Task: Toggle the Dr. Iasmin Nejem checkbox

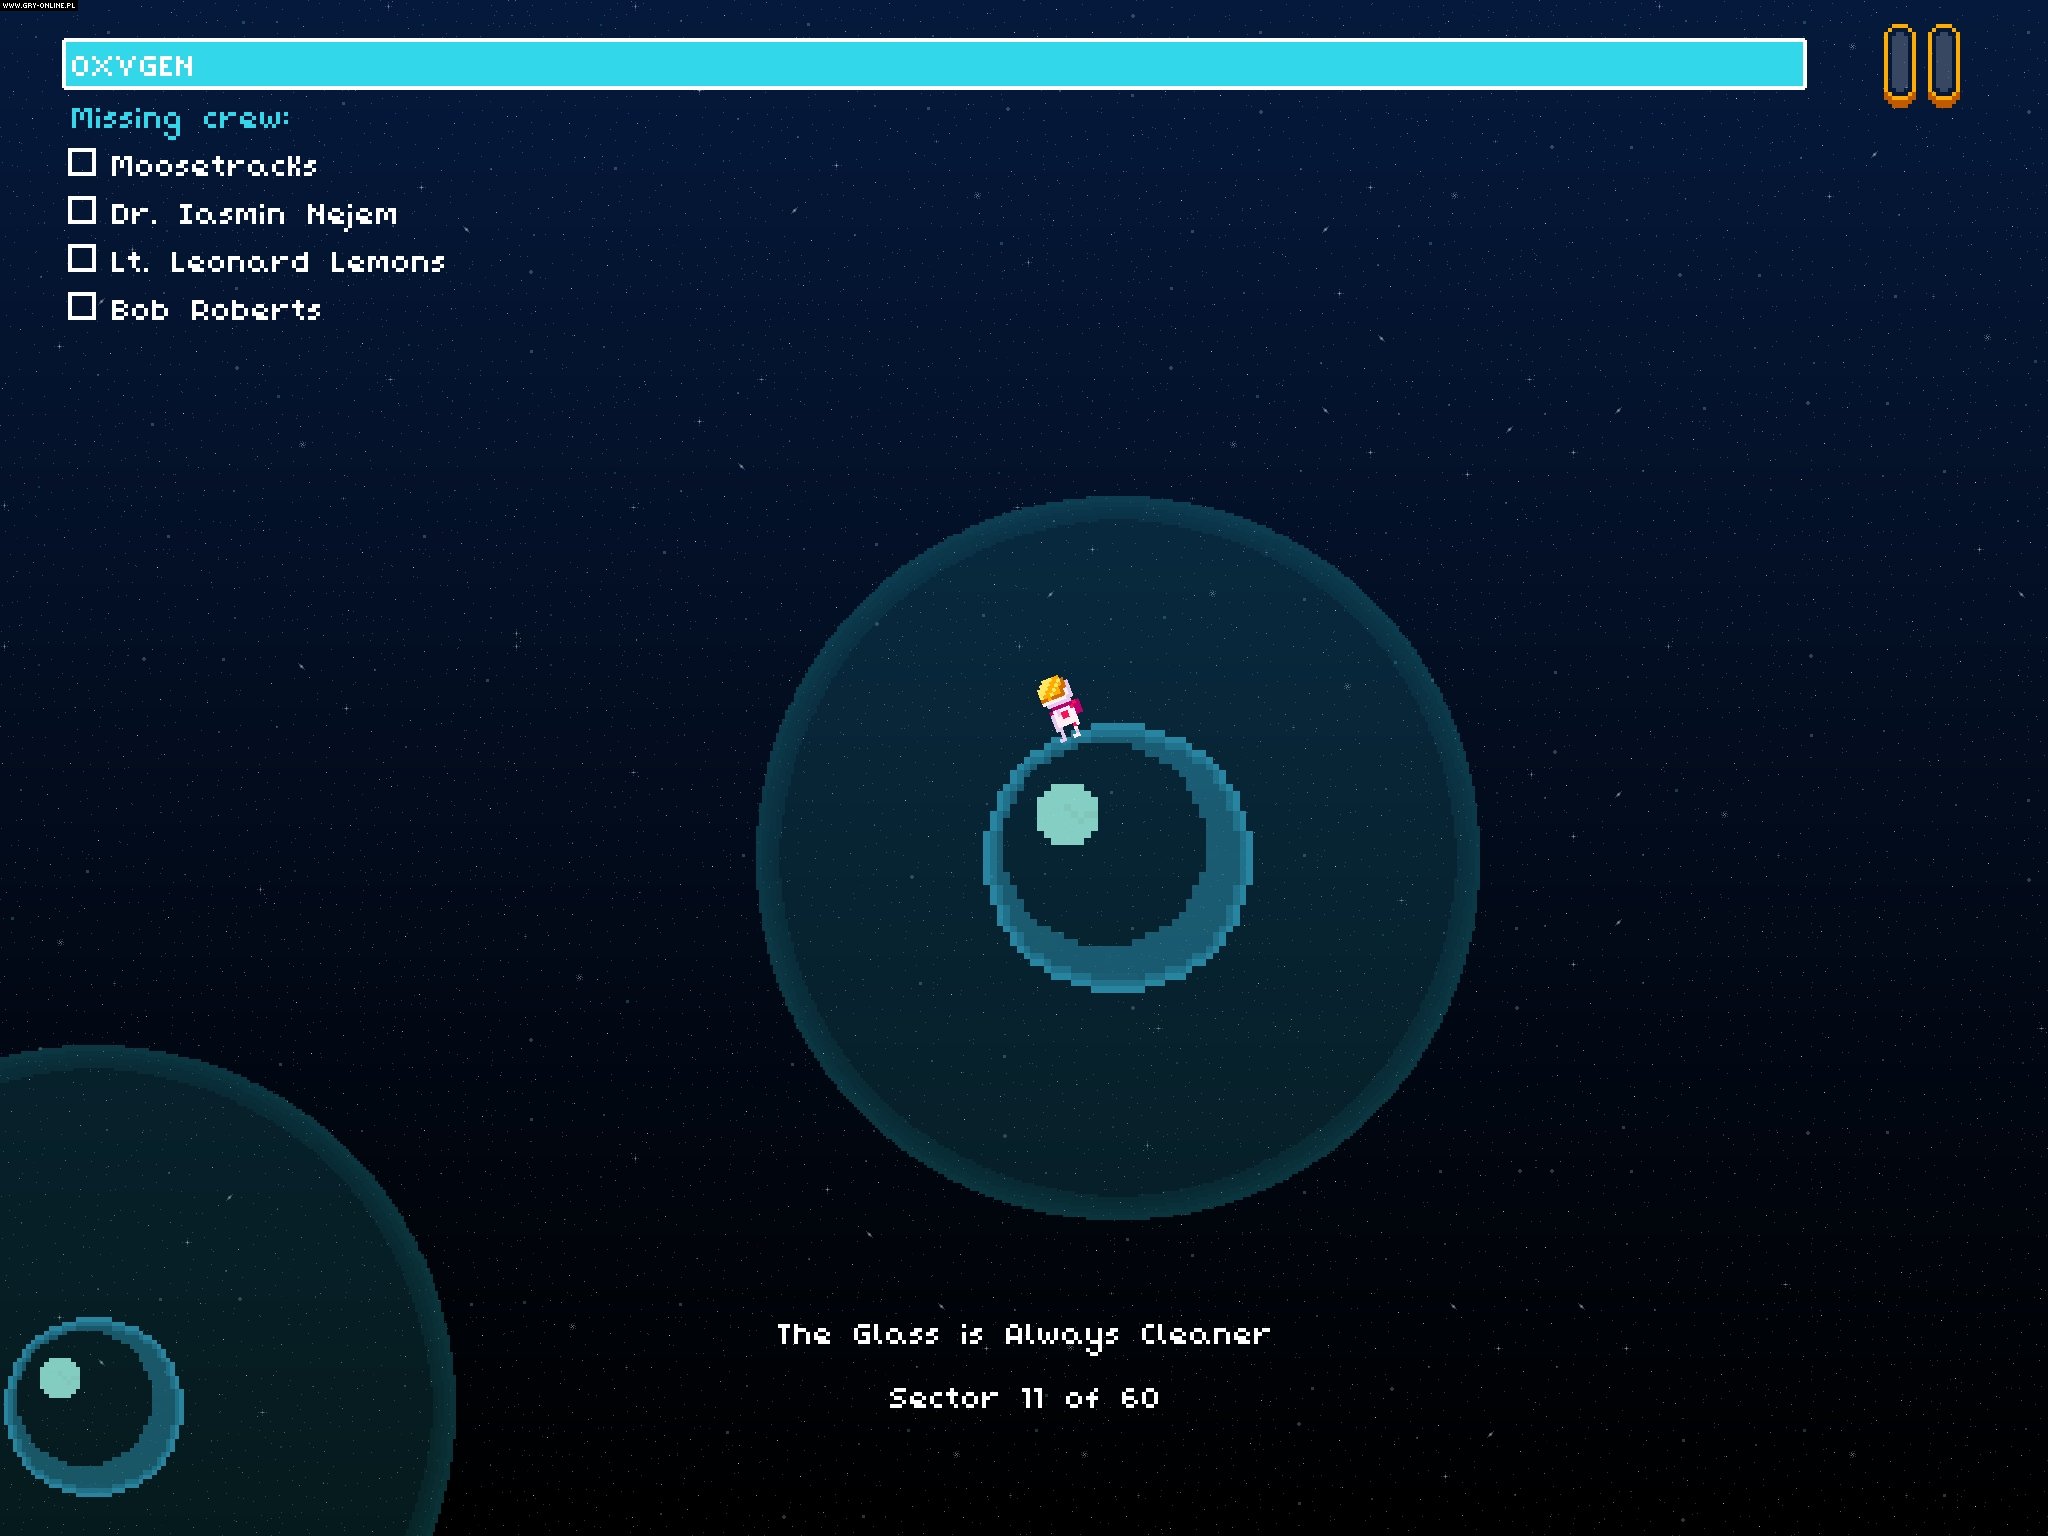Action: point(82,210)
